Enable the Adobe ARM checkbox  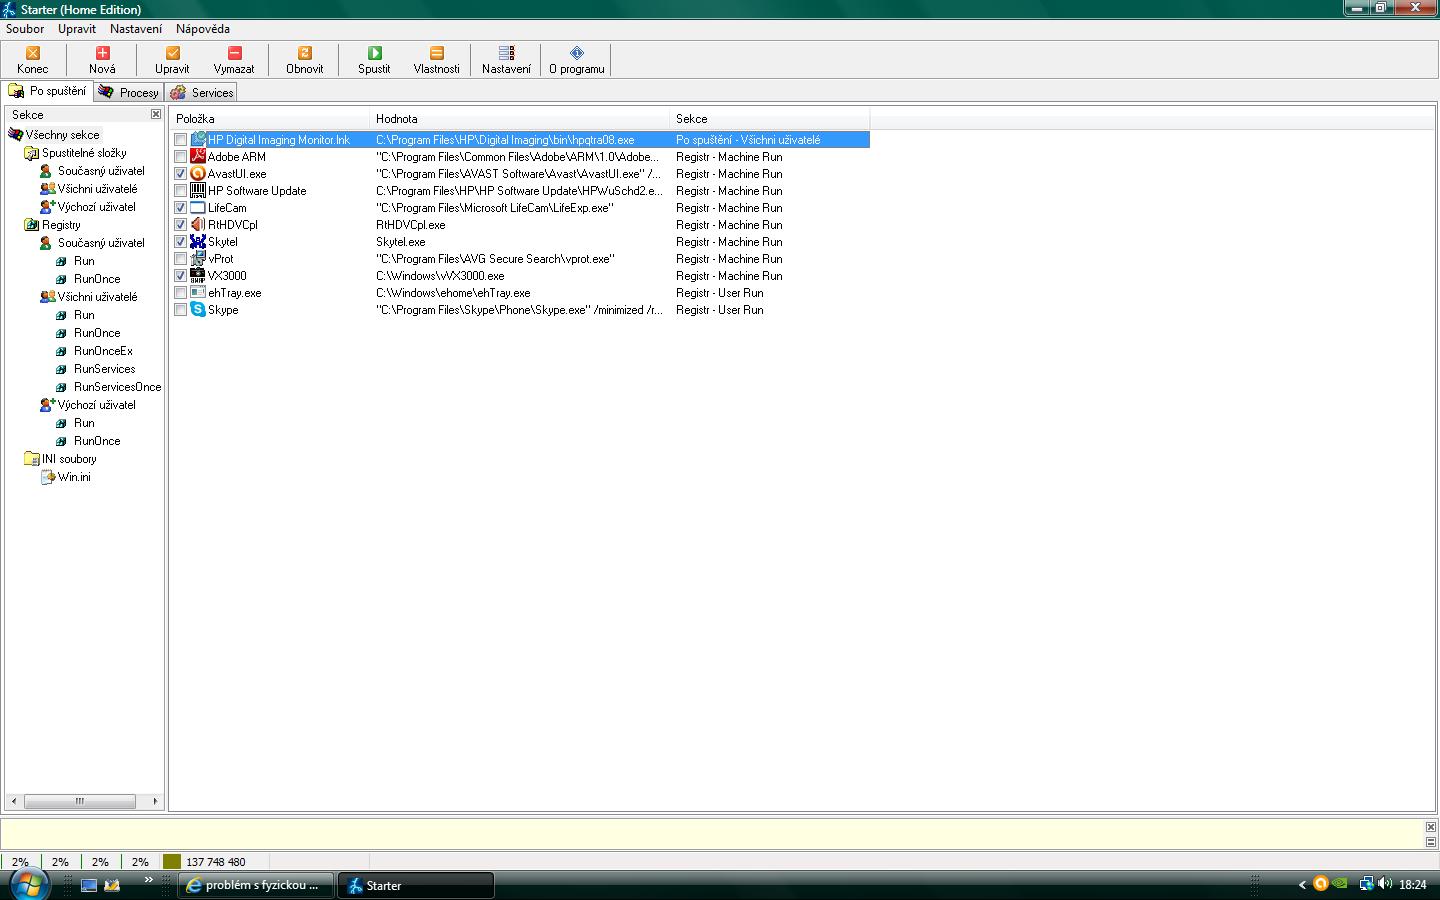click(181, 157)
